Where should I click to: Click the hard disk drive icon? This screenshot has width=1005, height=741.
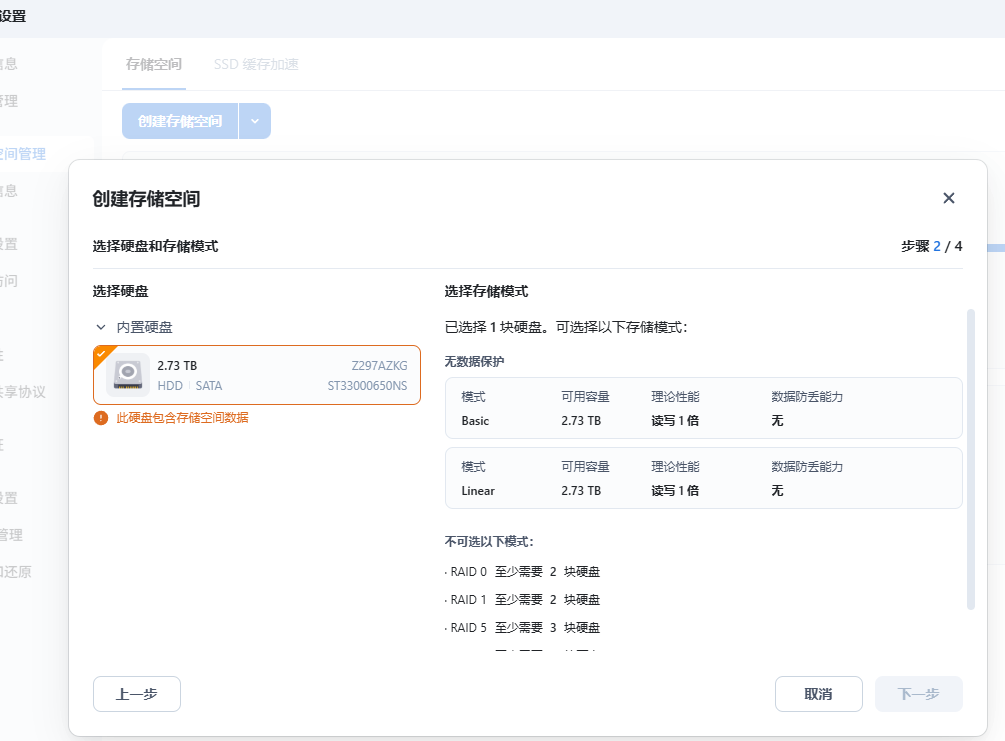click(x=128, y=375)
